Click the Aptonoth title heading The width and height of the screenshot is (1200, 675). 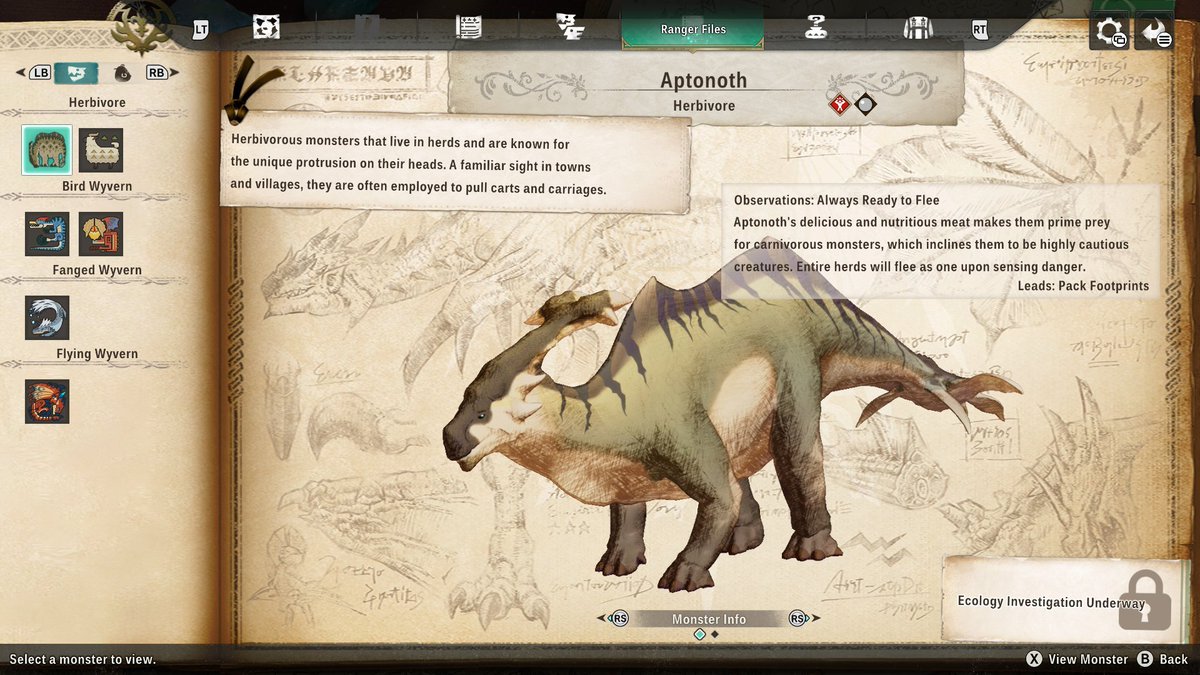coord(704,80)
